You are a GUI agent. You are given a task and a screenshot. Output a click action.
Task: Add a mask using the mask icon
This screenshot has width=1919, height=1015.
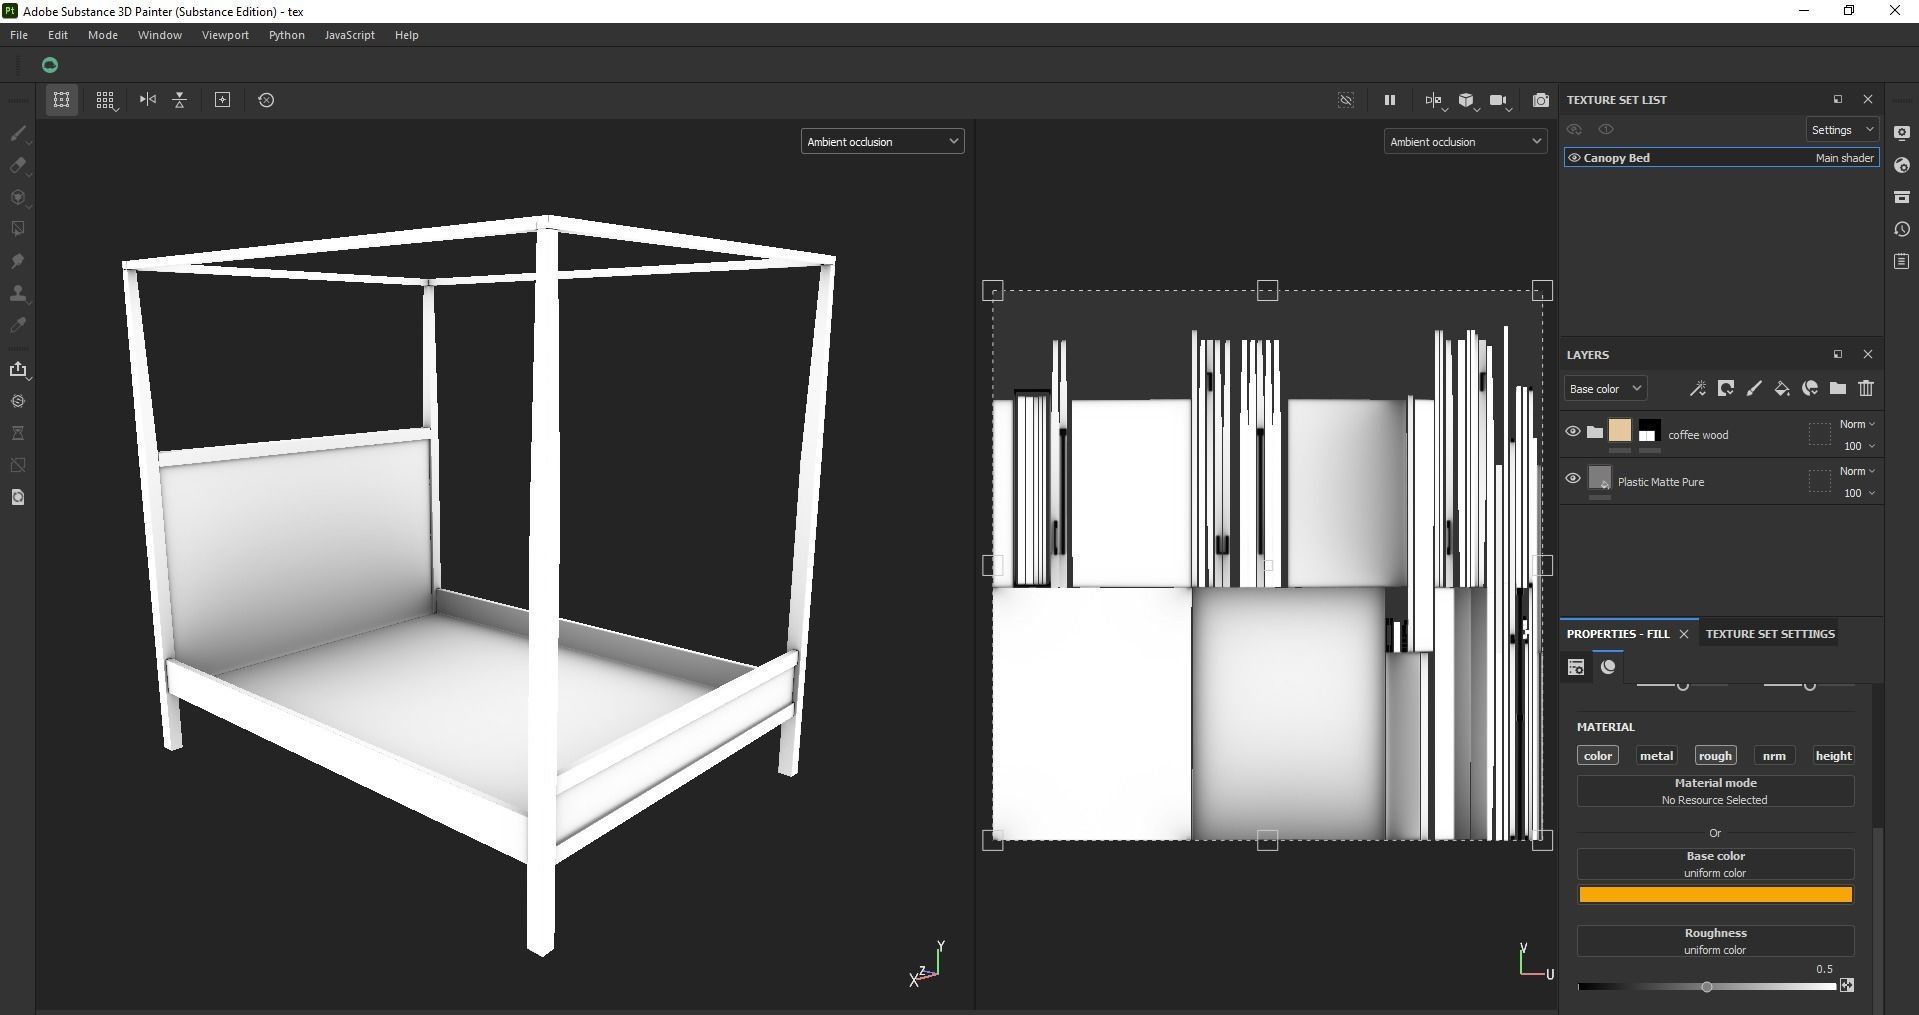tap(1726, 389)
